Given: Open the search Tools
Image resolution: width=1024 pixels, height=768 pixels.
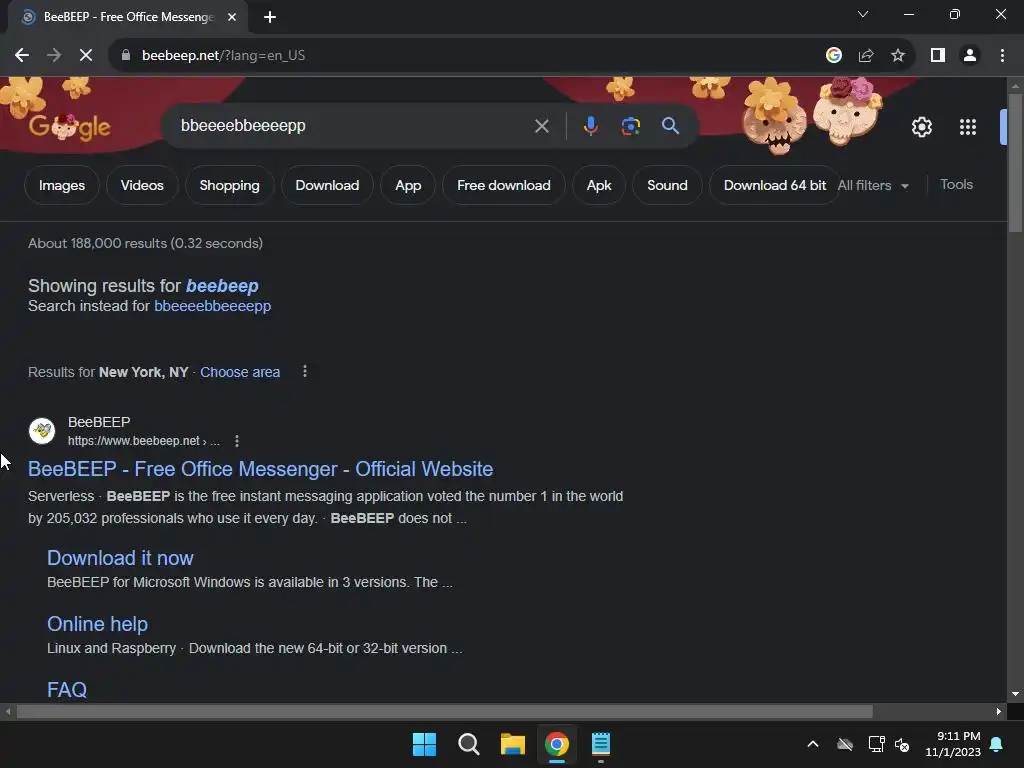Looking at the screenshot, I should click(956, 185).
